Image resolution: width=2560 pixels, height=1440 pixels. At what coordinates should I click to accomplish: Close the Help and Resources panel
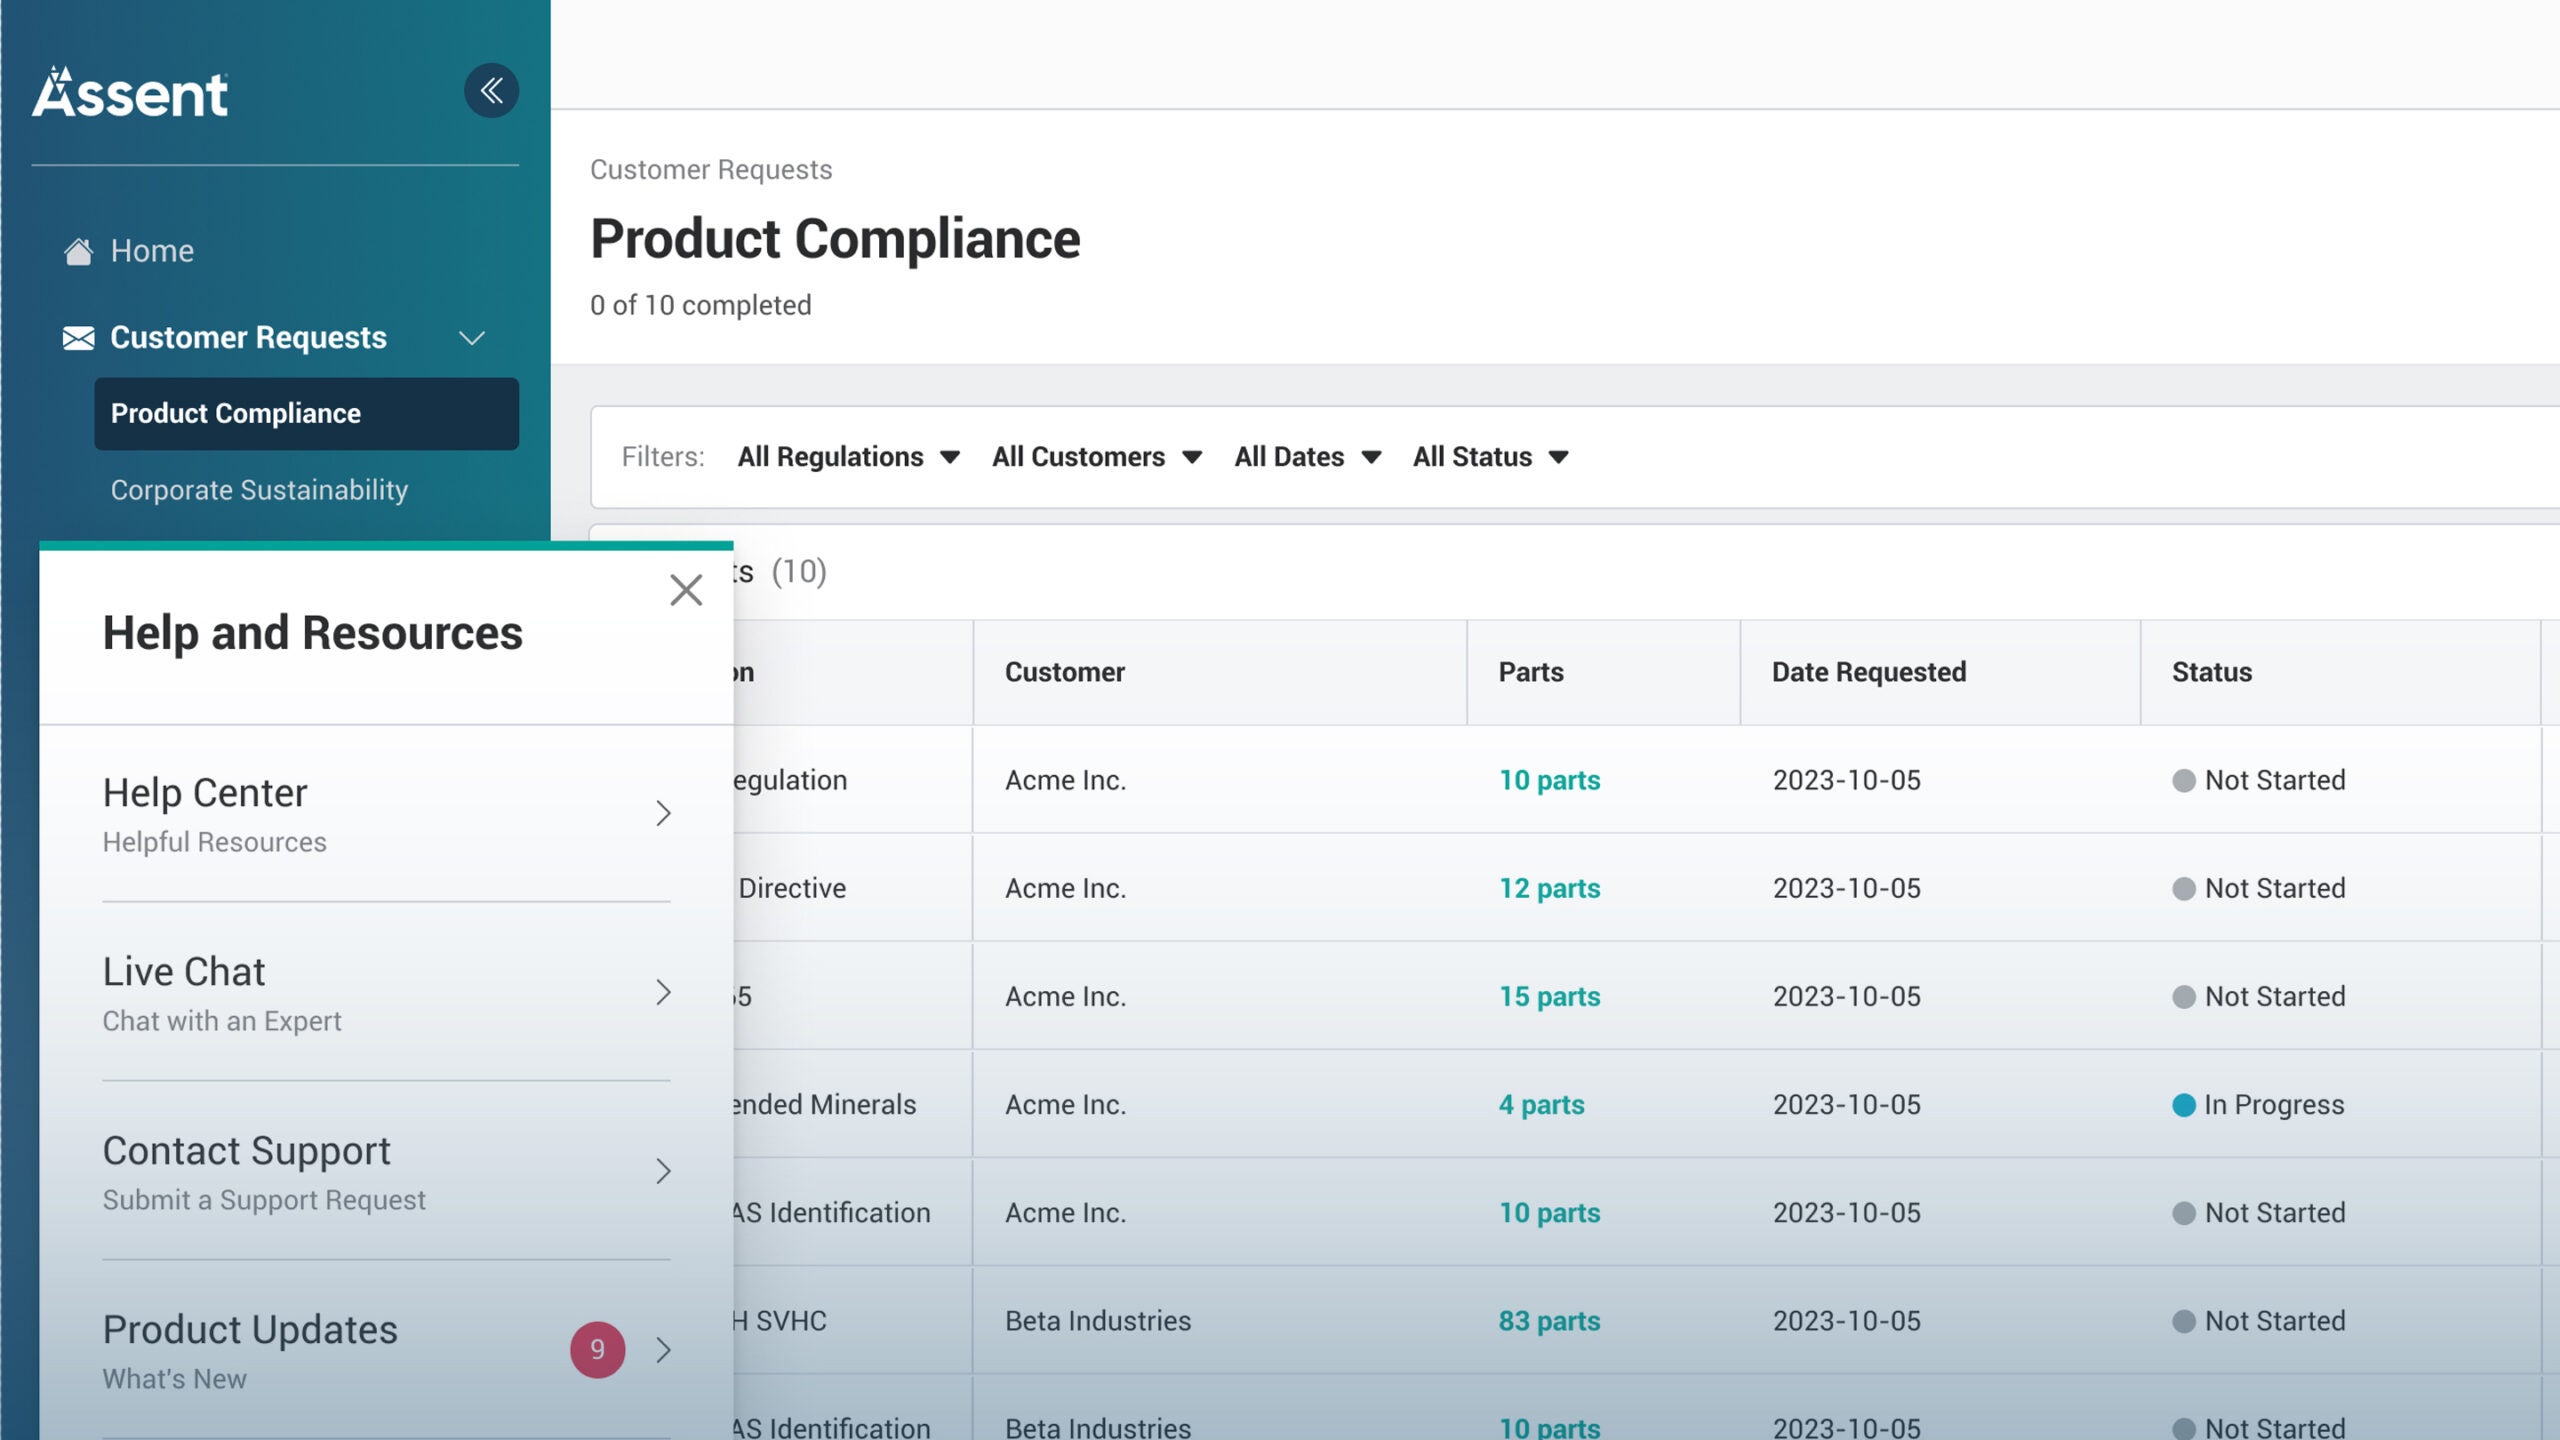686,590
